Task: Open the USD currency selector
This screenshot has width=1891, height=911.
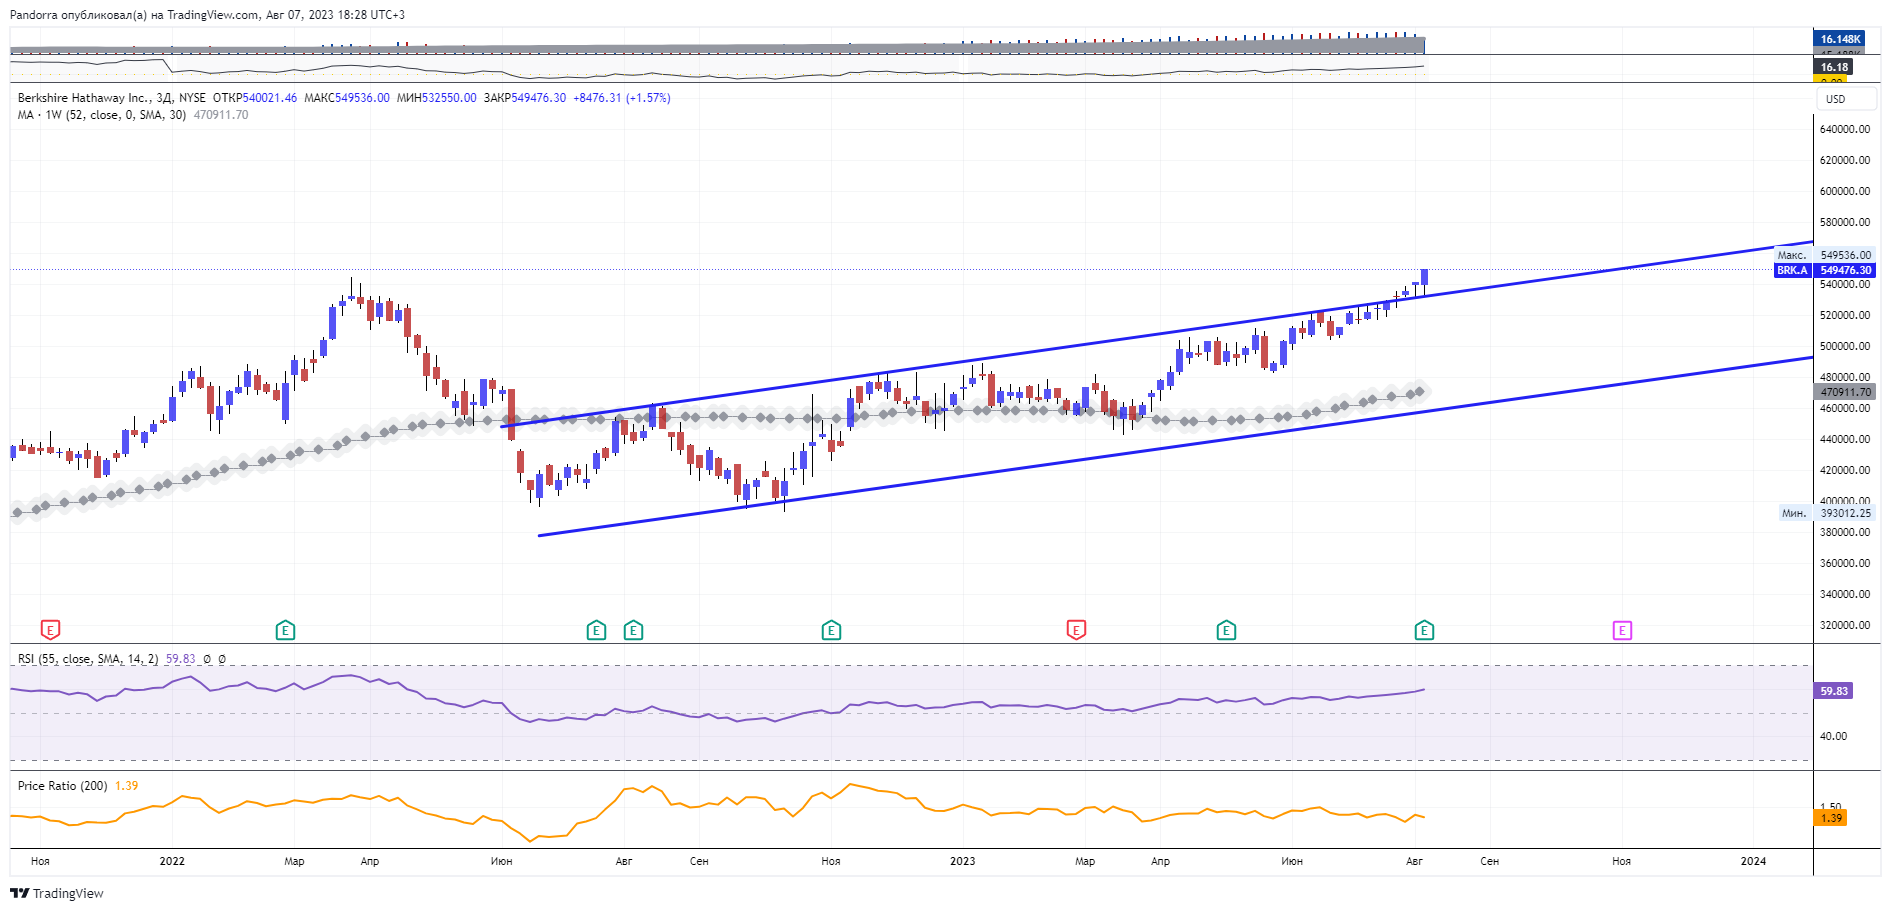Action: pyautogui.click(x=1846, y=99)
